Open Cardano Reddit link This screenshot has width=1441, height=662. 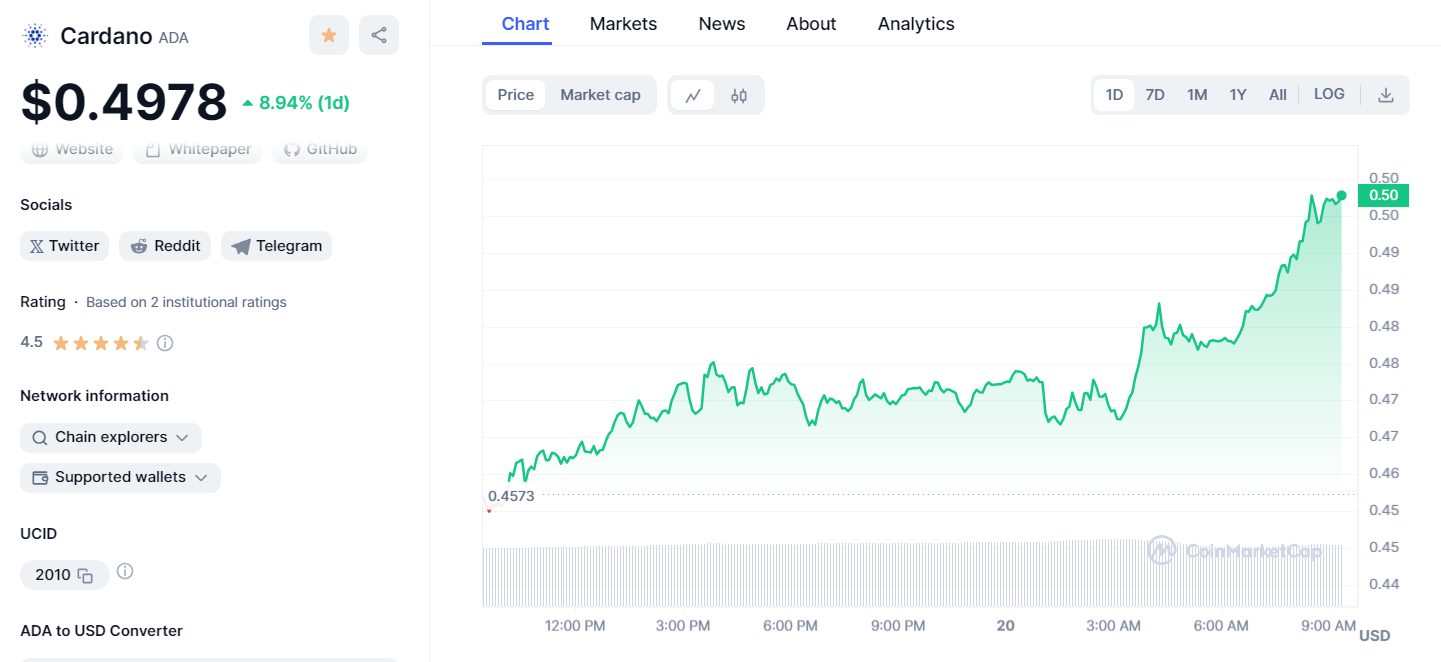point(165,246)
